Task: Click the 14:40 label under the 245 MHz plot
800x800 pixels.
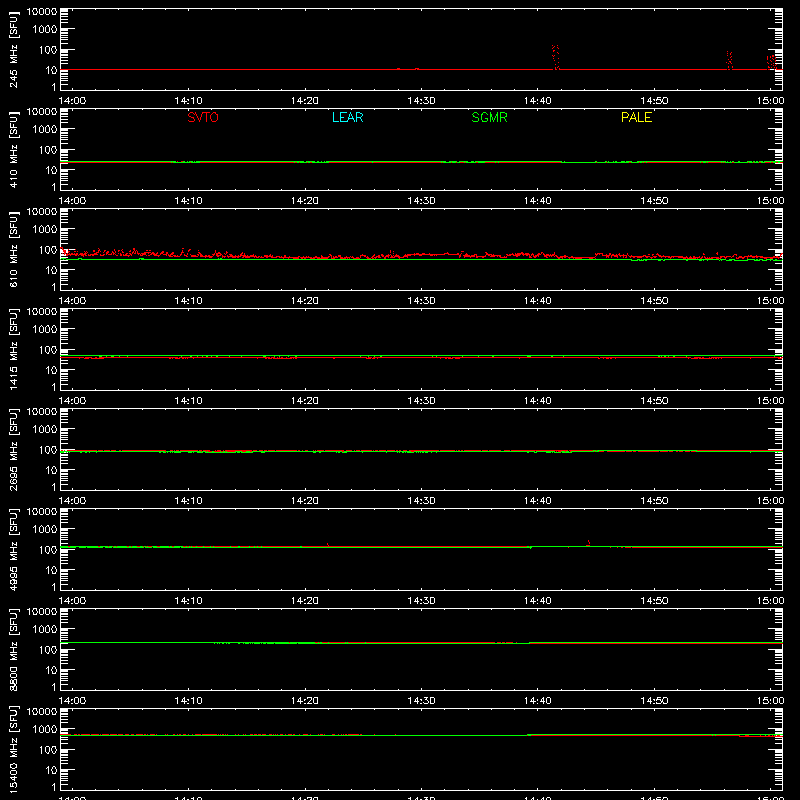Action: [x=537, y=101]
